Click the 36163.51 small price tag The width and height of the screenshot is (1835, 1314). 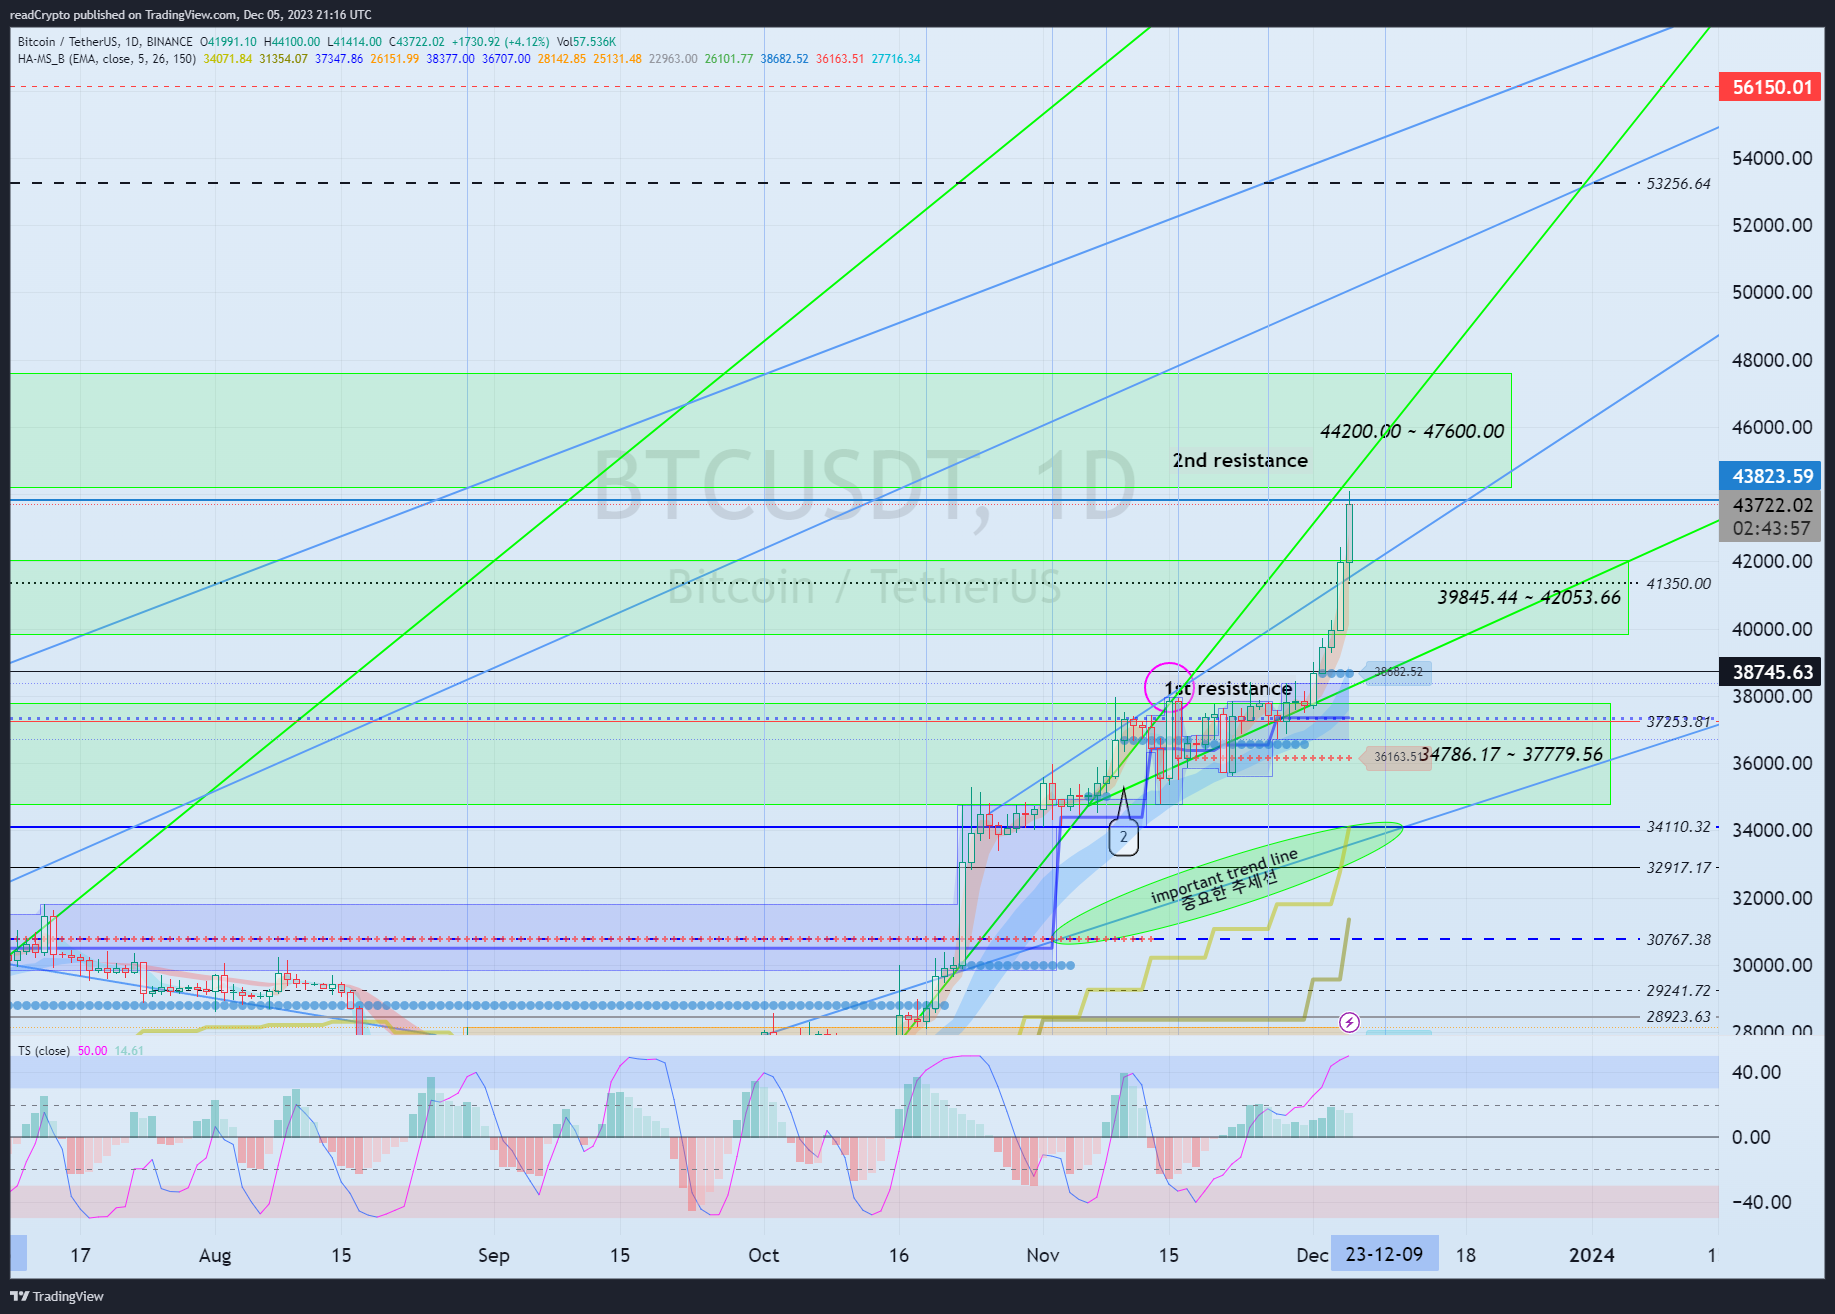[x=1396, y=757]
